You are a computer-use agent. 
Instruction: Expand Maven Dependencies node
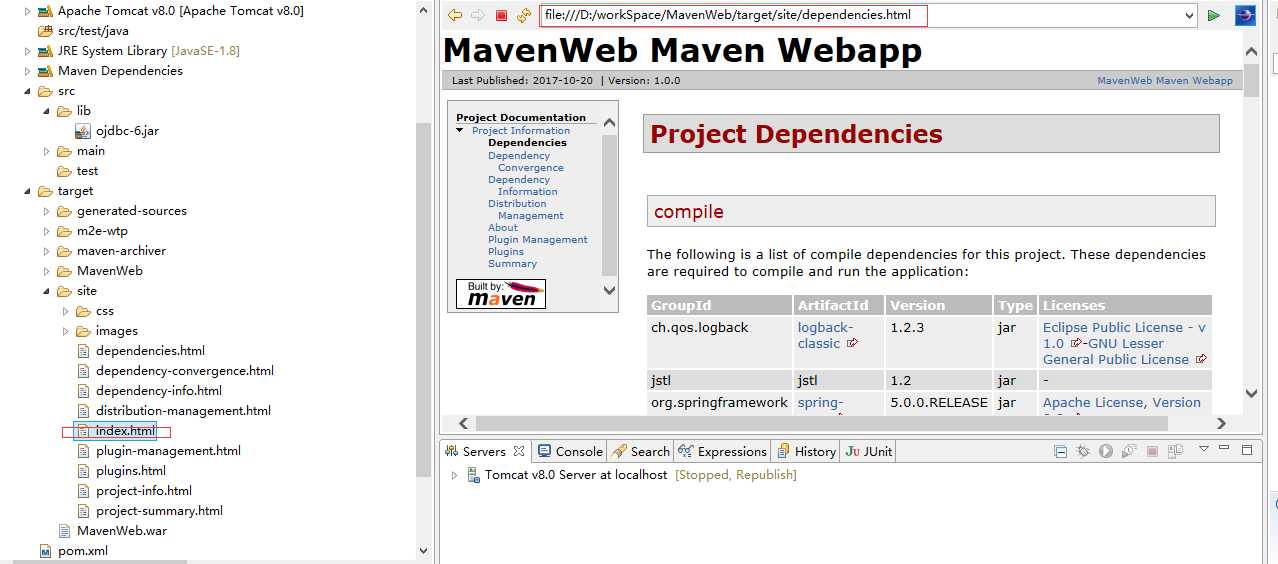(x=28, y=71)
